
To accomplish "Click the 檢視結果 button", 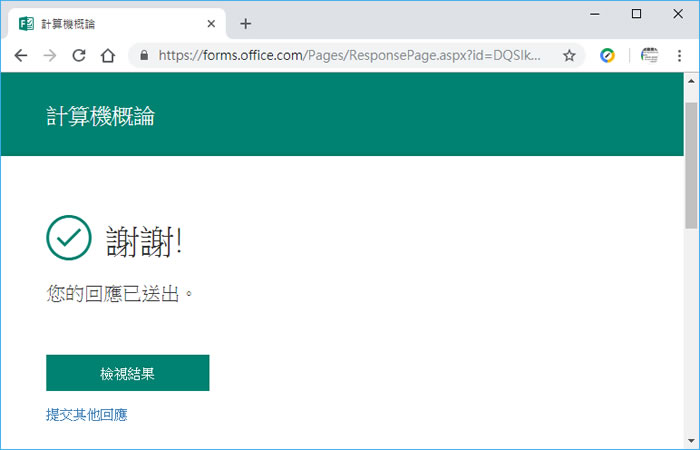I will (x=128, y=373).
